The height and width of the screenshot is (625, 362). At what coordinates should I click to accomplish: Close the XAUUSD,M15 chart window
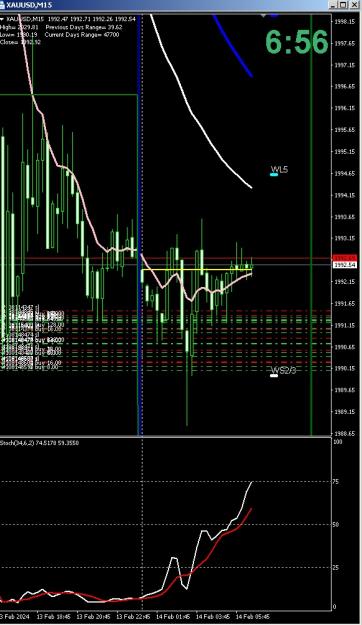click(x=354, y=5)
